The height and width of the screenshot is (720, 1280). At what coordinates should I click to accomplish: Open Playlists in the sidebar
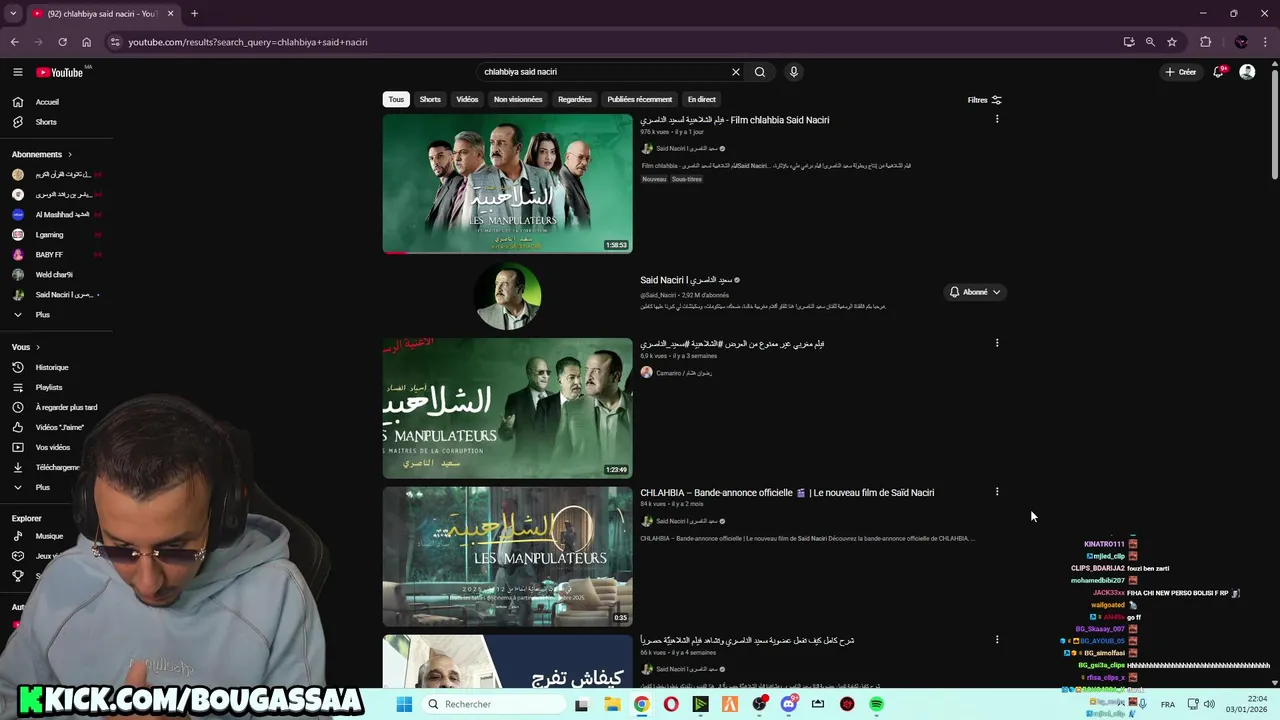click(49, 387)
